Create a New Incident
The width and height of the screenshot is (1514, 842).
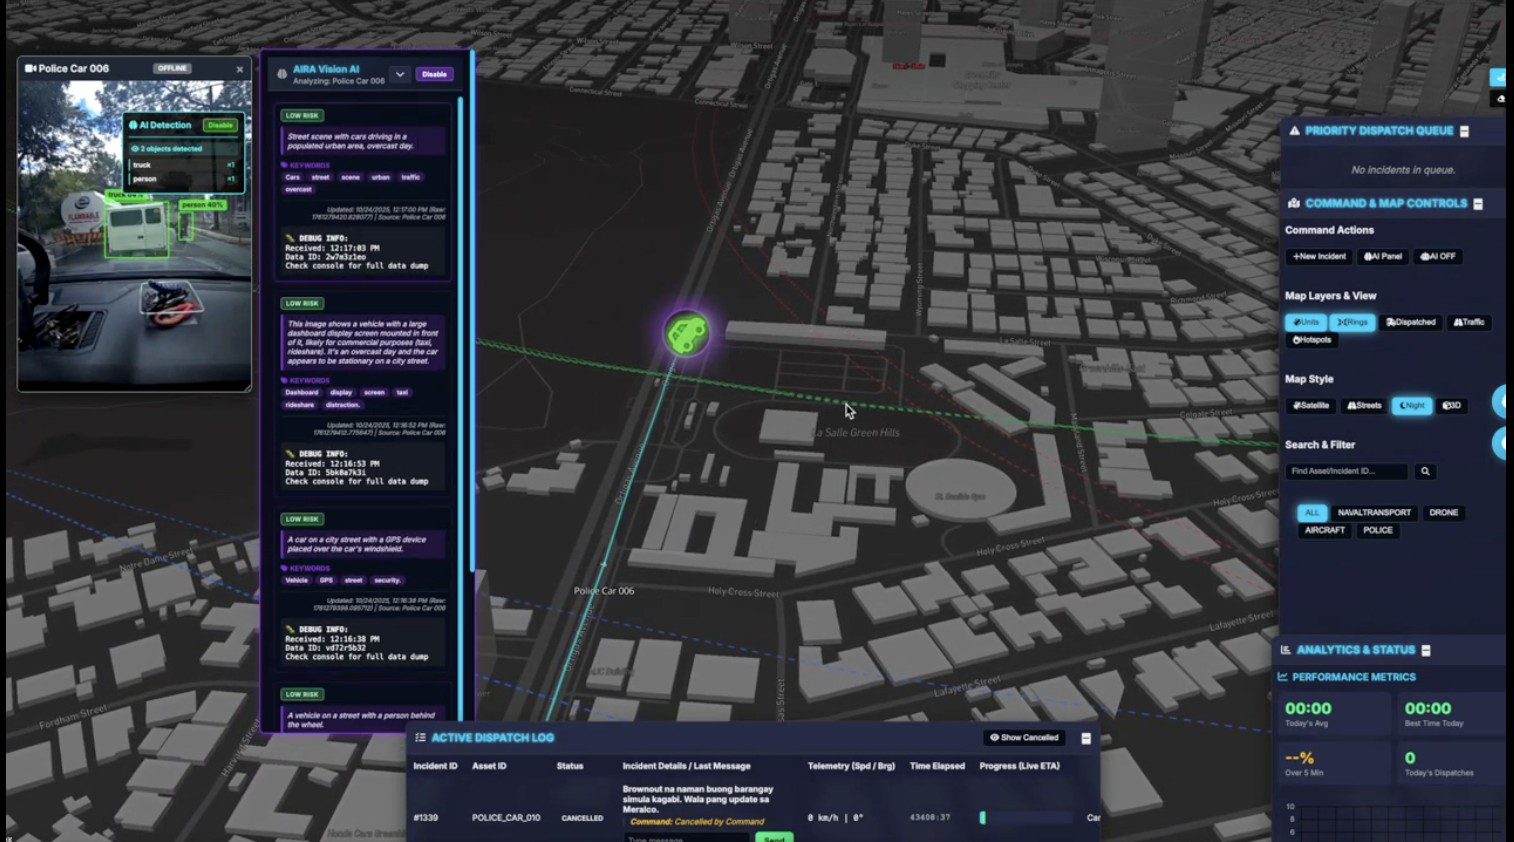point(1319,257)
